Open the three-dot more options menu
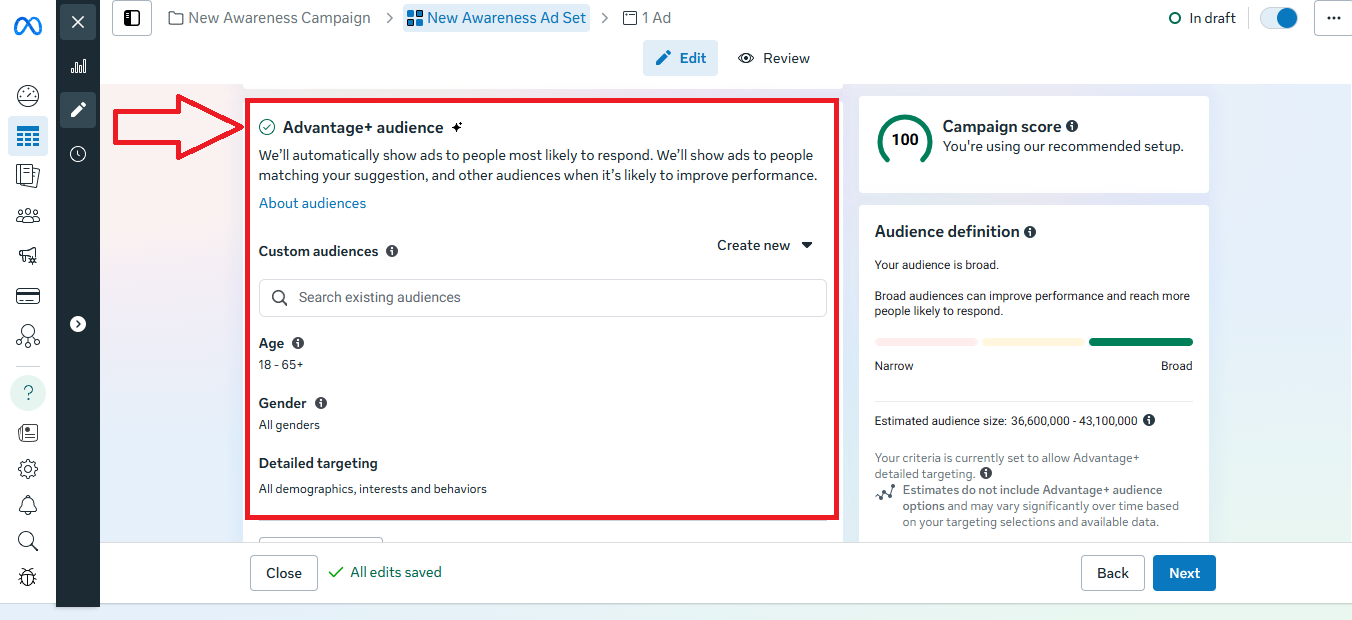Screen dimensions: 1352x620 [x=1333, y=18]
